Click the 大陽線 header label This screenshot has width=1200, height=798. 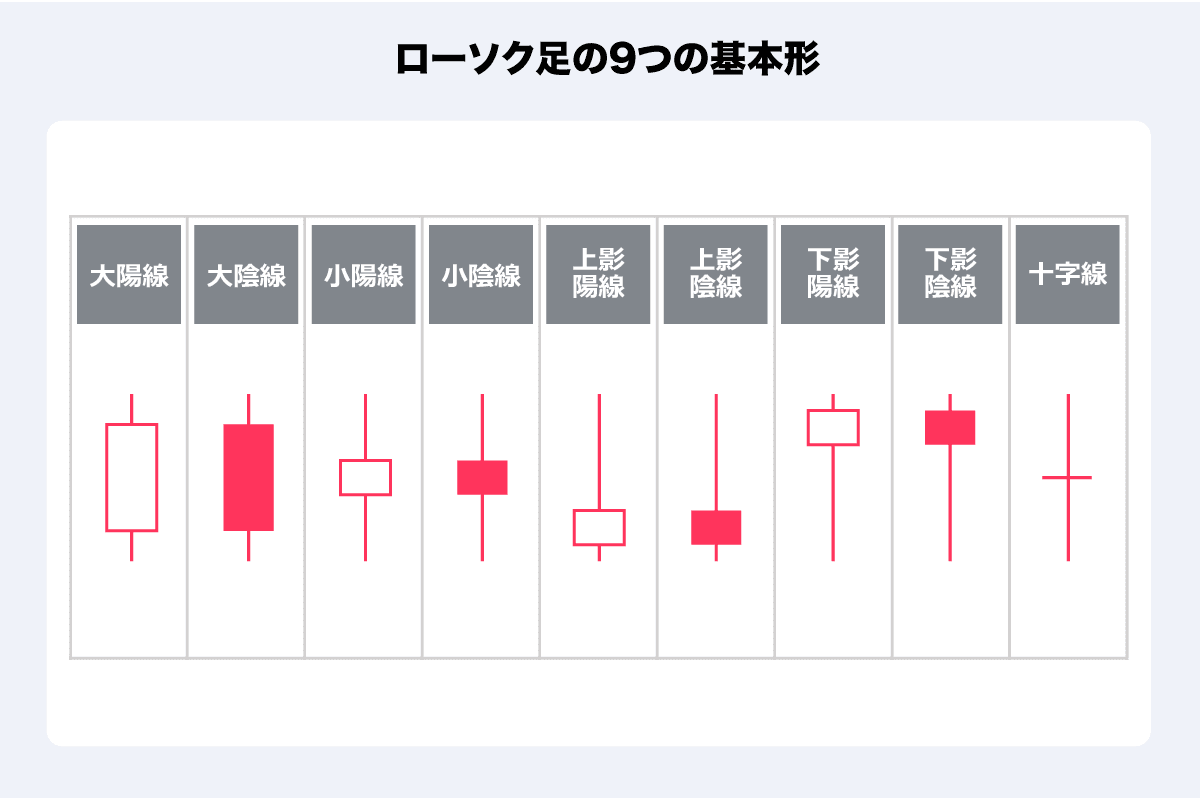[129, 275]
